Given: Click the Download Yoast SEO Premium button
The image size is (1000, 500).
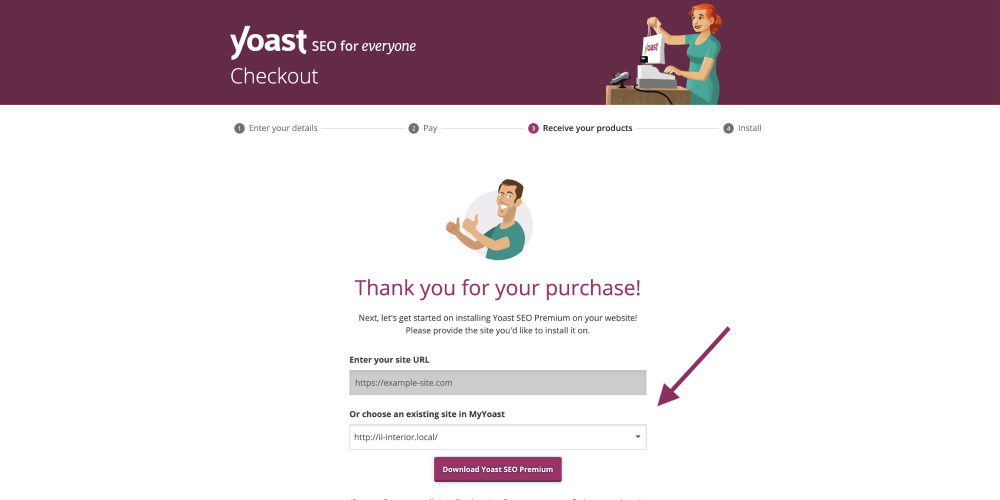Looking at the screenshot, I should coord(498,469).
